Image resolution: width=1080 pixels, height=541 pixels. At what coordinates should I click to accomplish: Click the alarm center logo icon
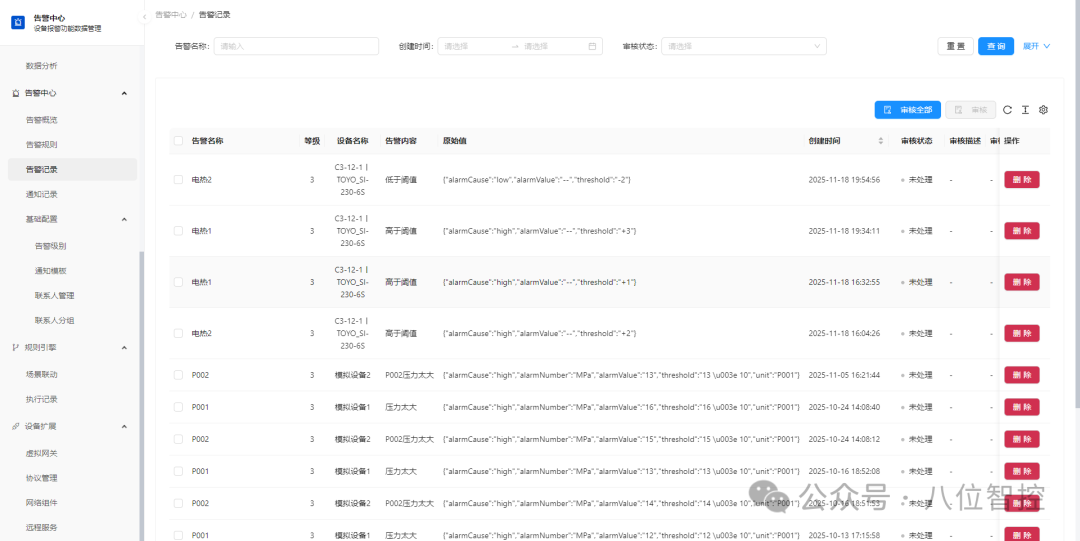(x=18, y=23)
